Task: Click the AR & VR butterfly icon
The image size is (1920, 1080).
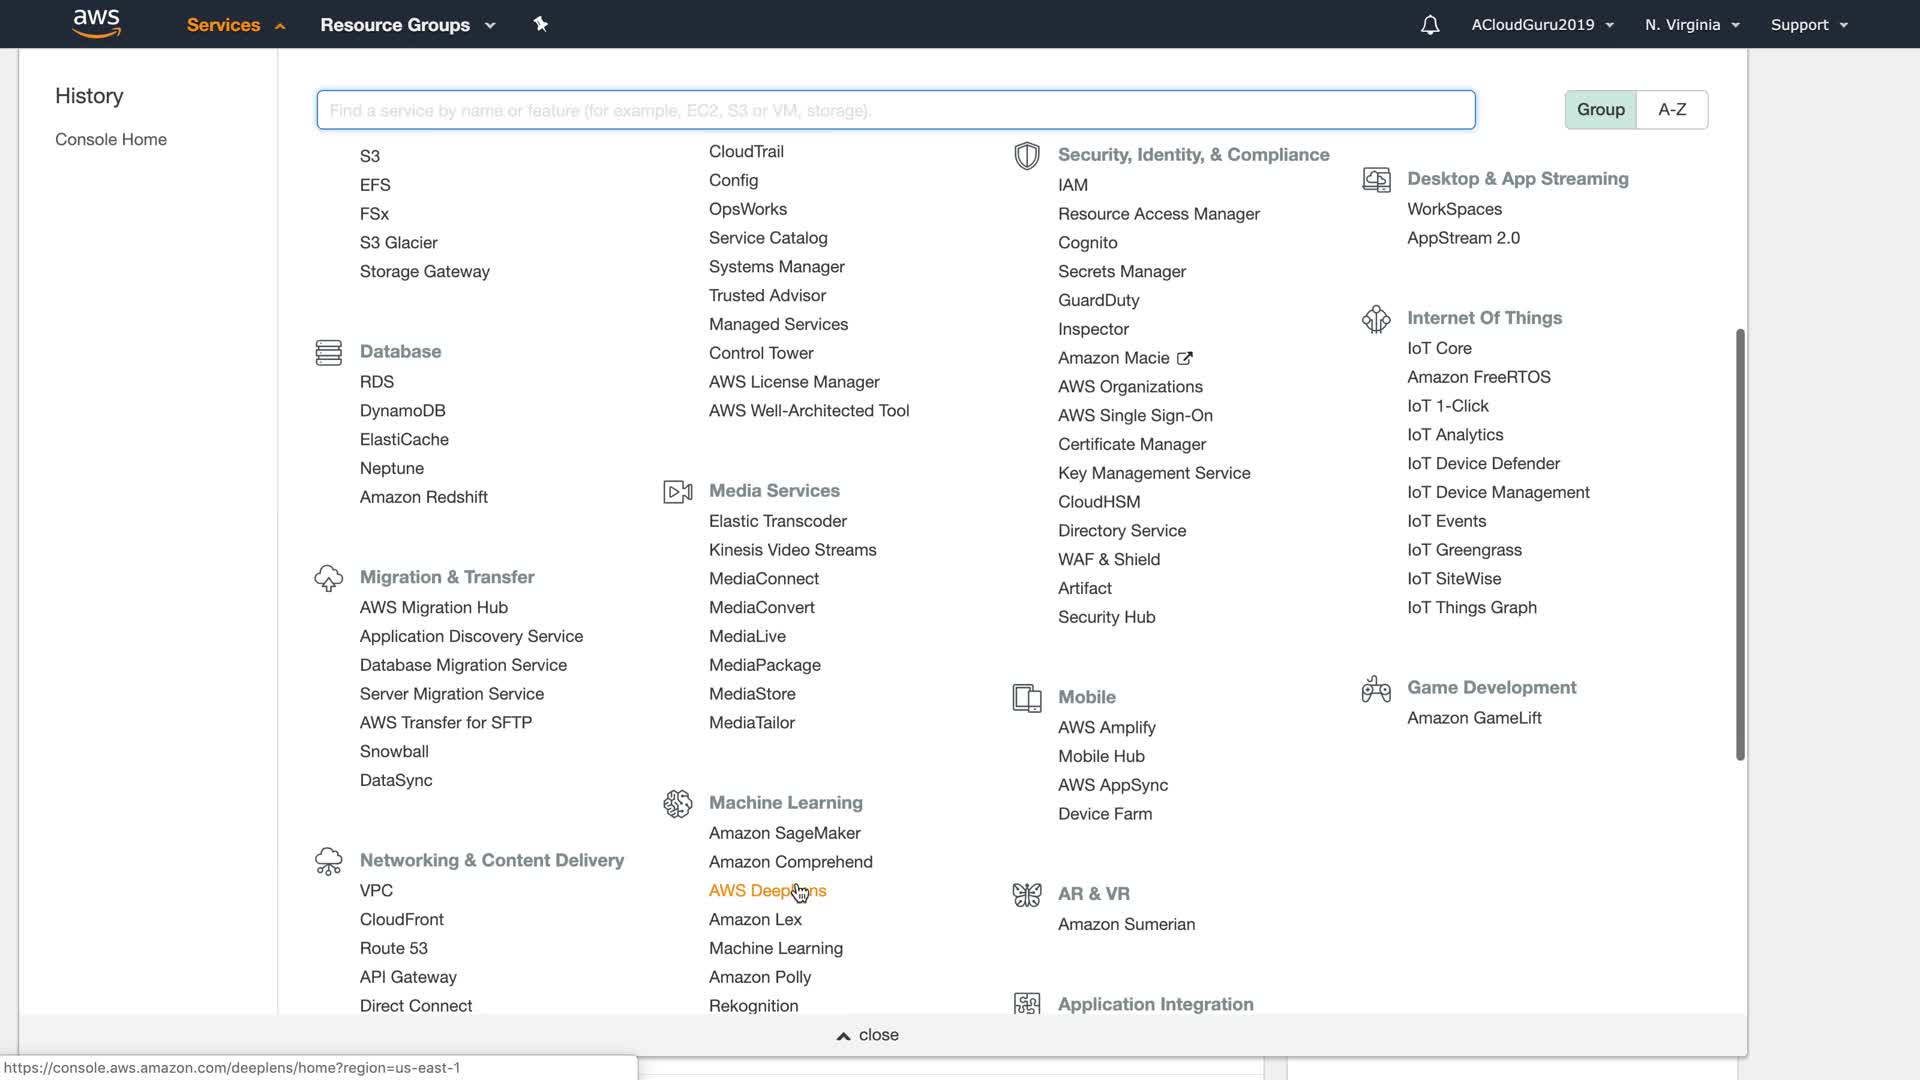Action: (x=1026, y=894)
